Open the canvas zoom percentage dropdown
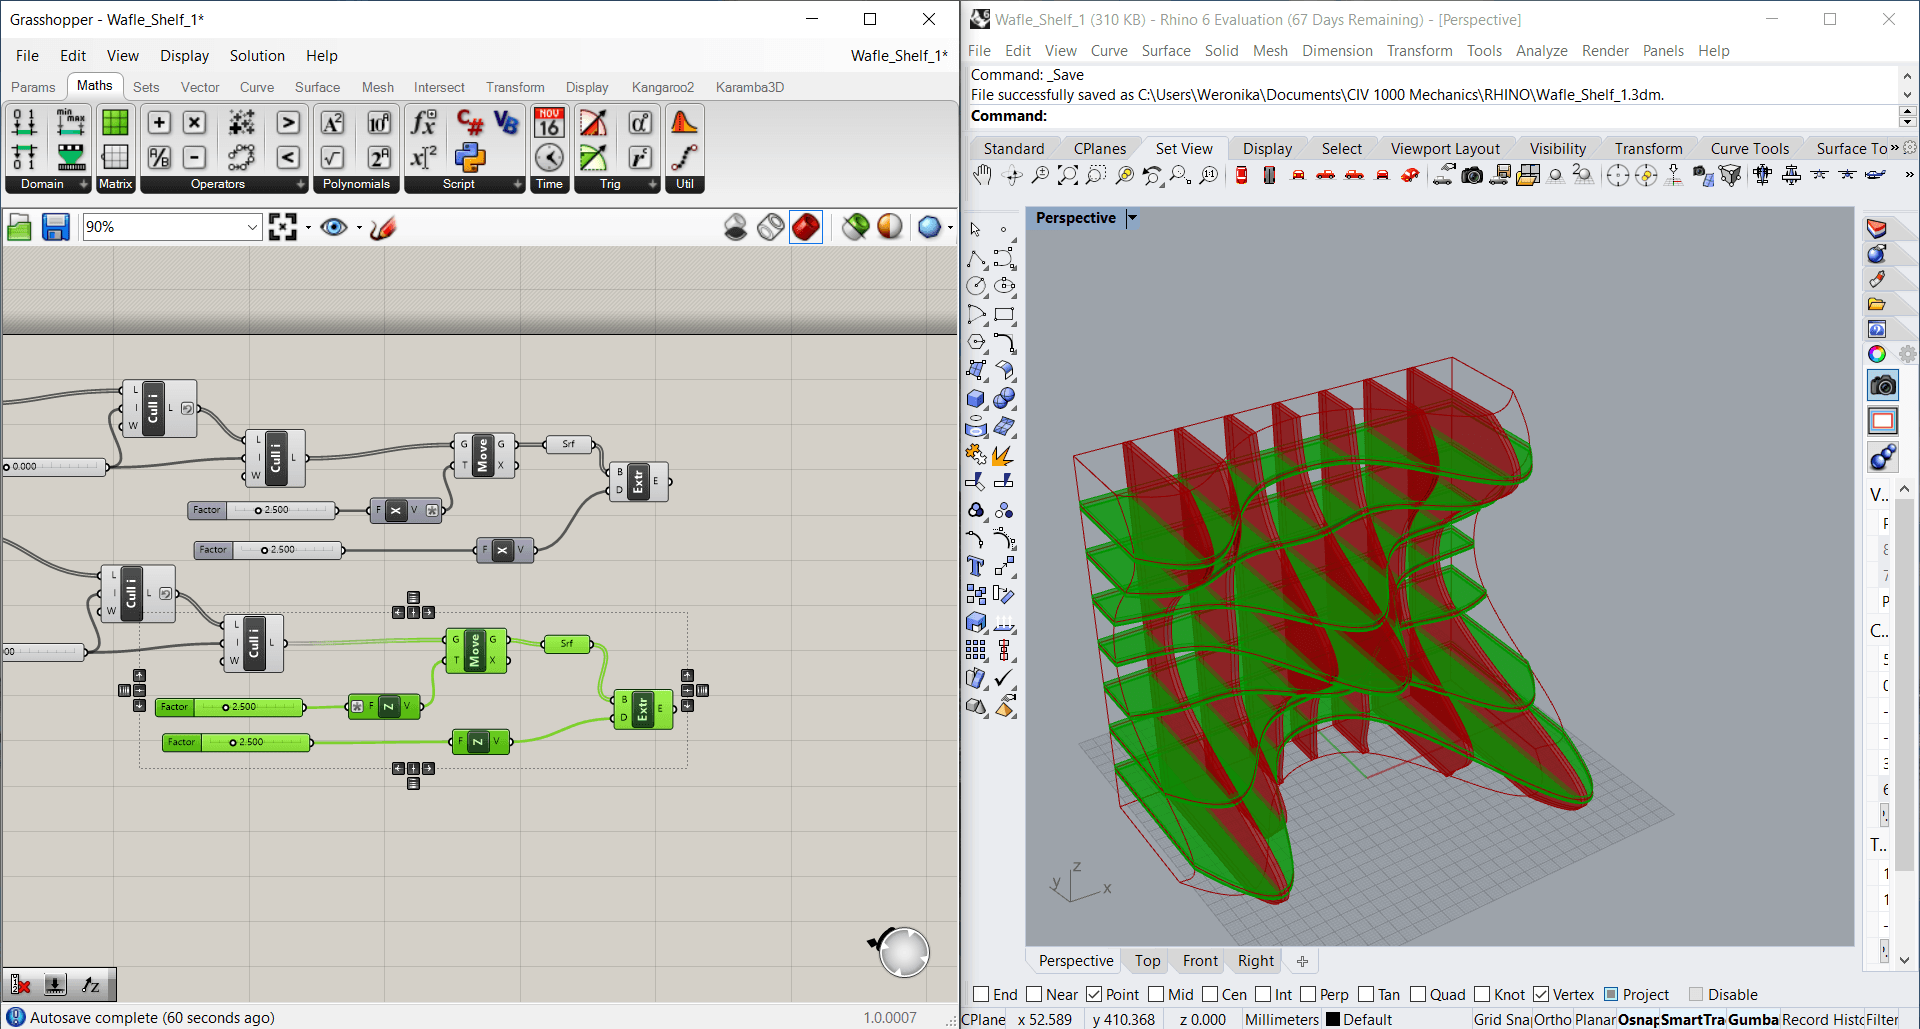The image size is (1920, 1029). coord(252,228)
